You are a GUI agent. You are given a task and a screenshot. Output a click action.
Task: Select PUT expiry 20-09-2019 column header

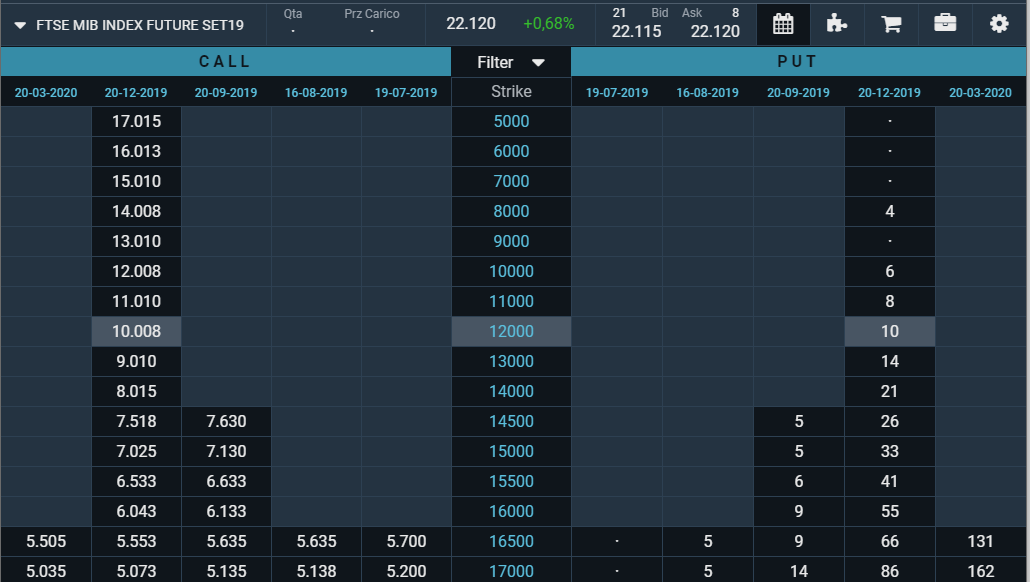[798, 93]
